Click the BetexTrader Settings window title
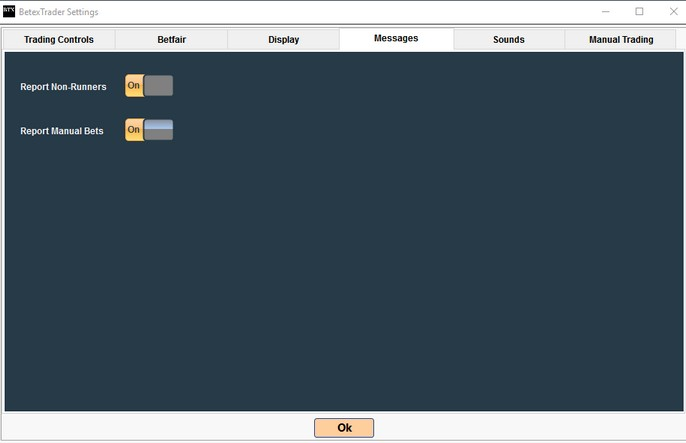 58,12
